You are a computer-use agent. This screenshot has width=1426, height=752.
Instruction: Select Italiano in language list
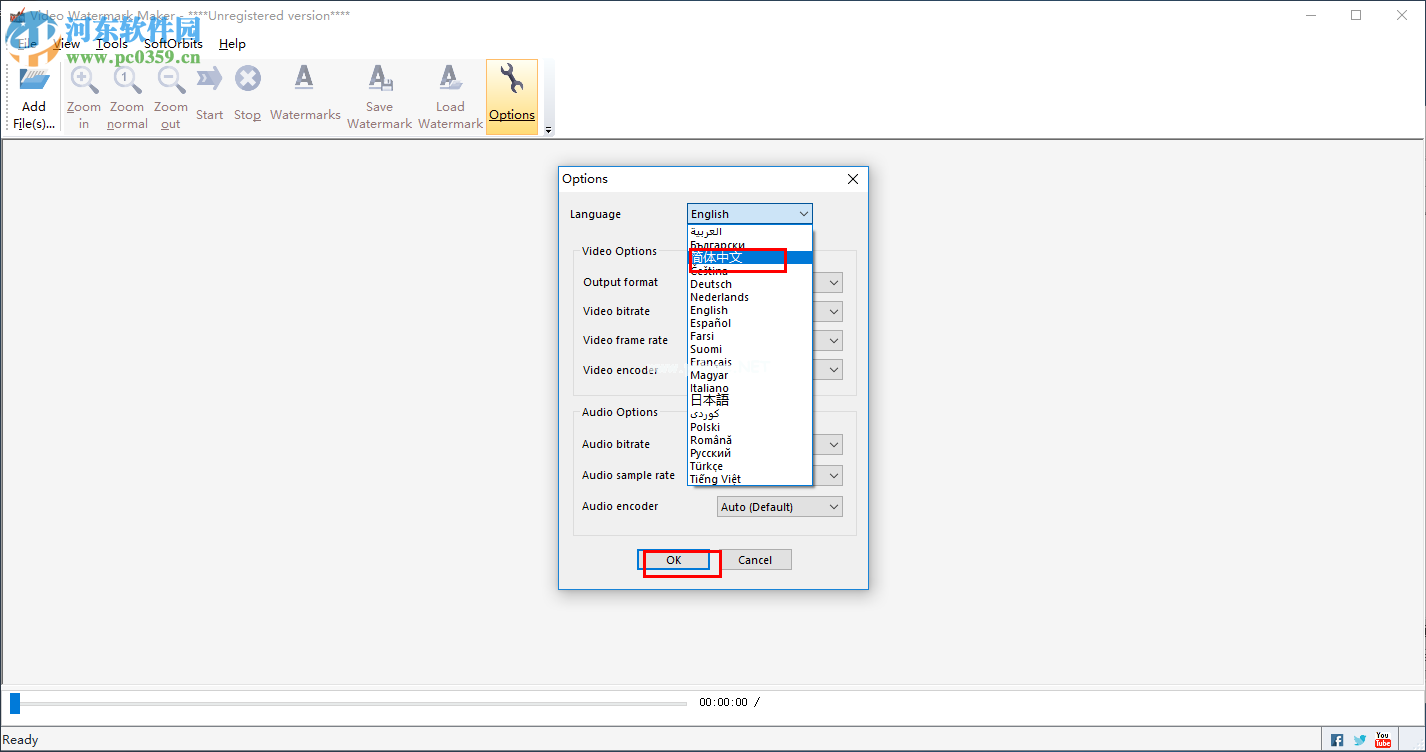pos(750,388)
